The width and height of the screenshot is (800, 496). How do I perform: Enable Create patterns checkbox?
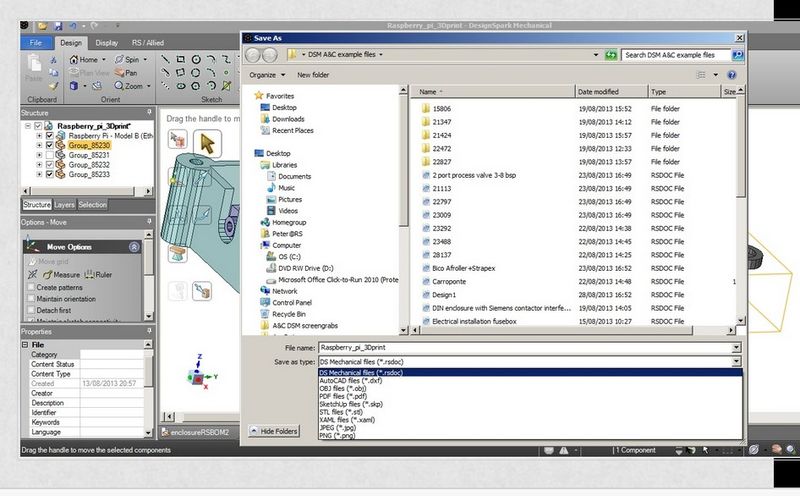click(31, 287)
